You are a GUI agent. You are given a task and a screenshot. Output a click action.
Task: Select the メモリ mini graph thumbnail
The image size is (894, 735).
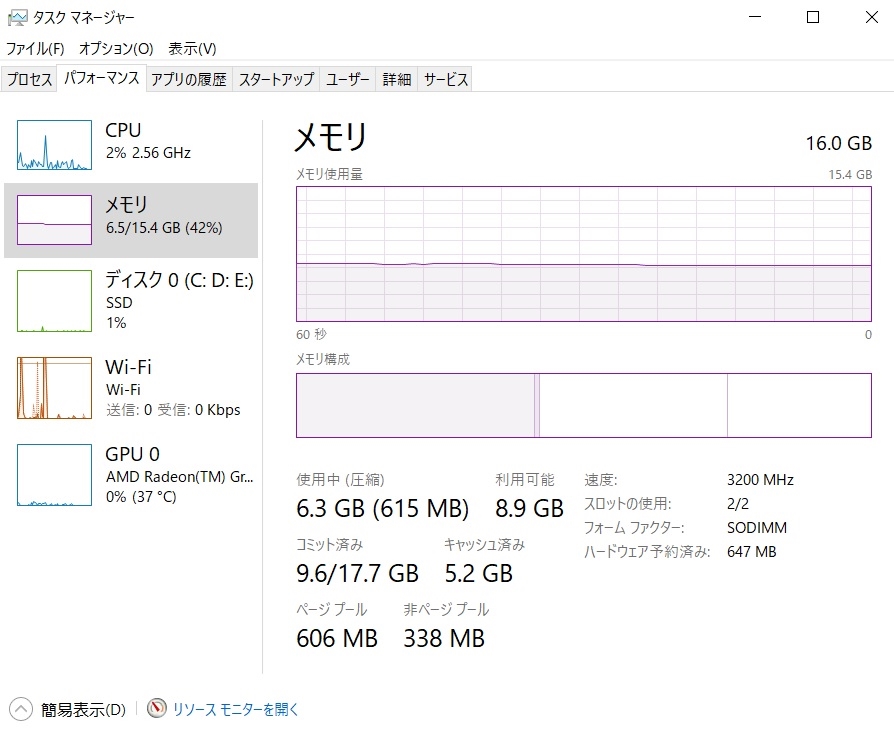coord(54,221)
